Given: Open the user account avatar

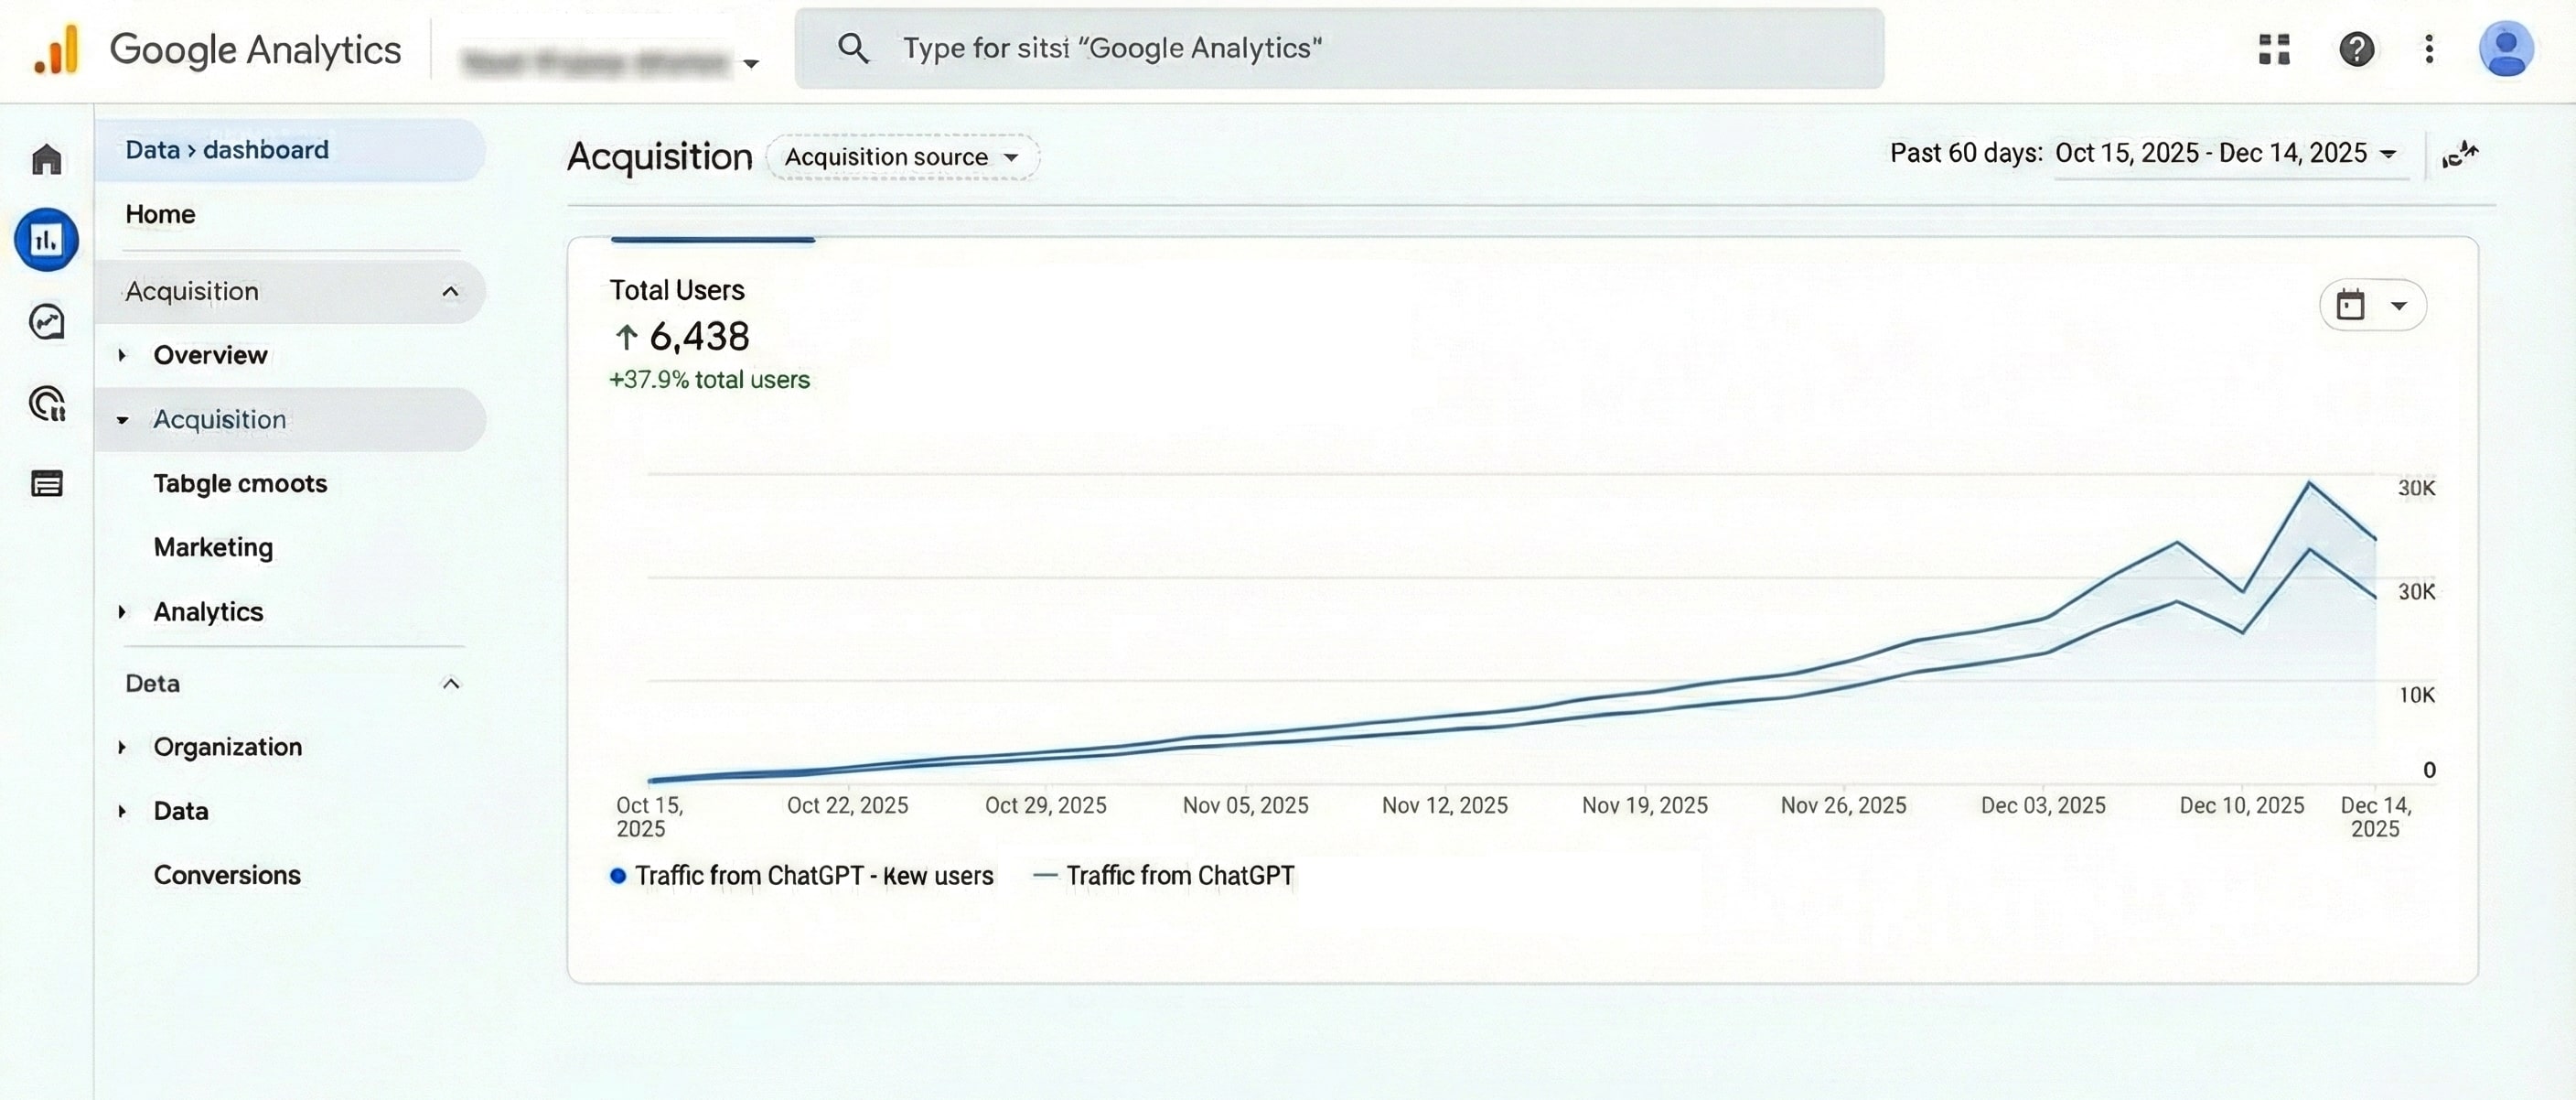Looking at the screenshot, I should 2505,49.
